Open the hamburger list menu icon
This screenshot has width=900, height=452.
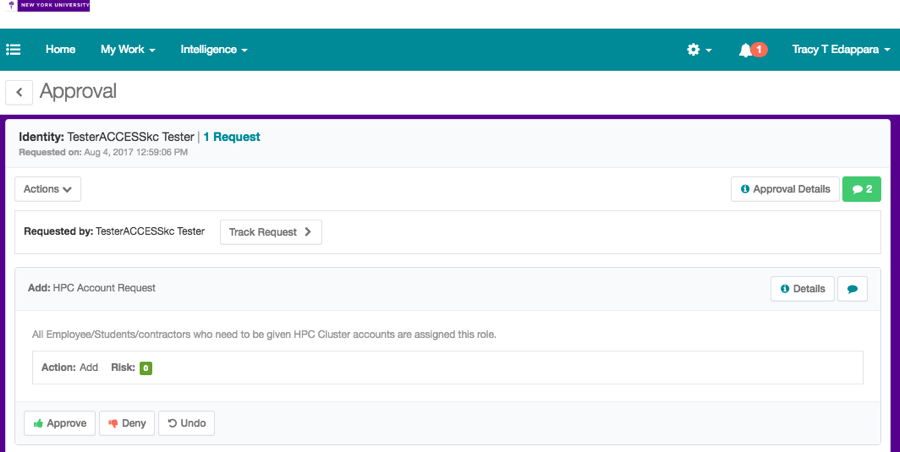14,50
